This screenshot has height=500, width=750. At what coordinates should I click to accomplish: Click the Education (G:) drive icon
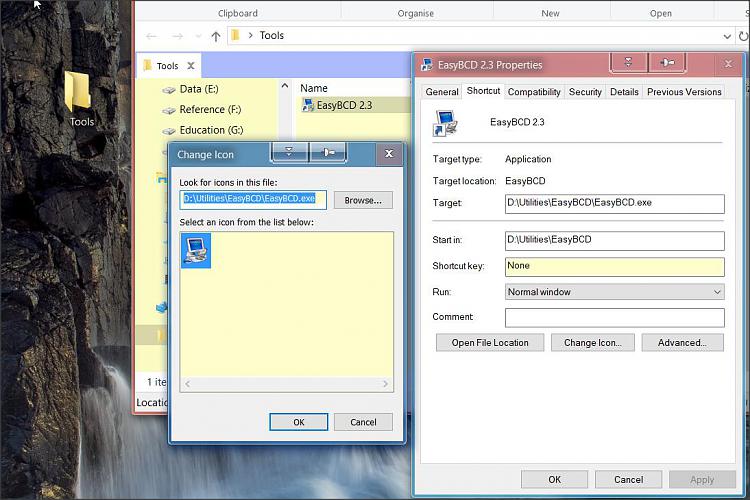168,131
